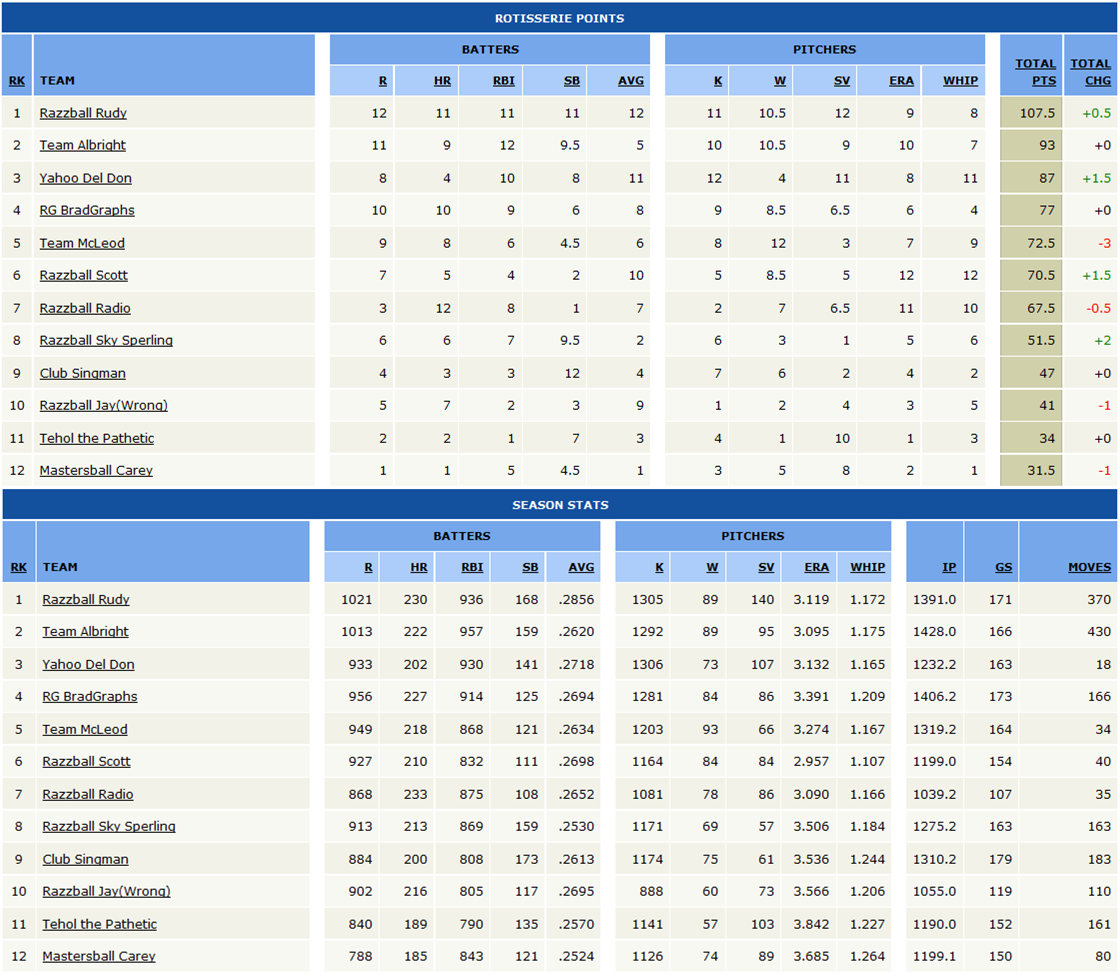Sort Rotisserie Points by SB header

(x=571, y=81)
